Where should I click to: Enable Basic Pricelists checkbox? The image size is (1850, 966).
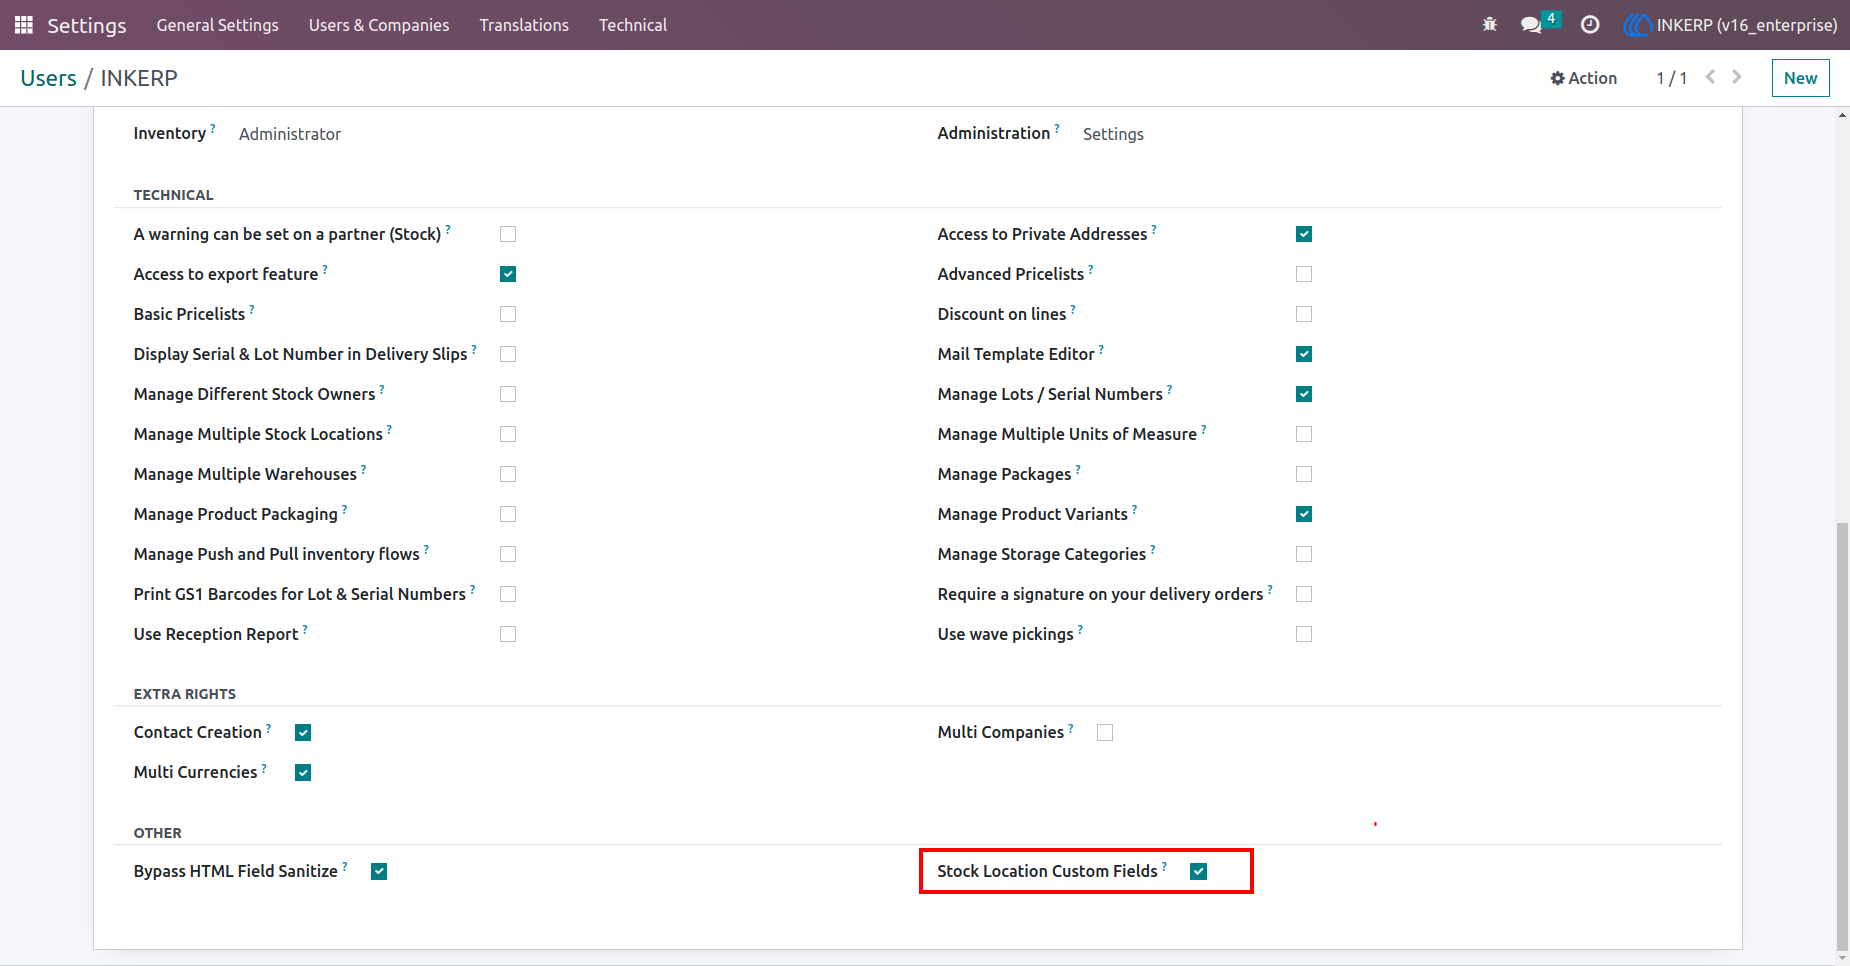(508, 314)
